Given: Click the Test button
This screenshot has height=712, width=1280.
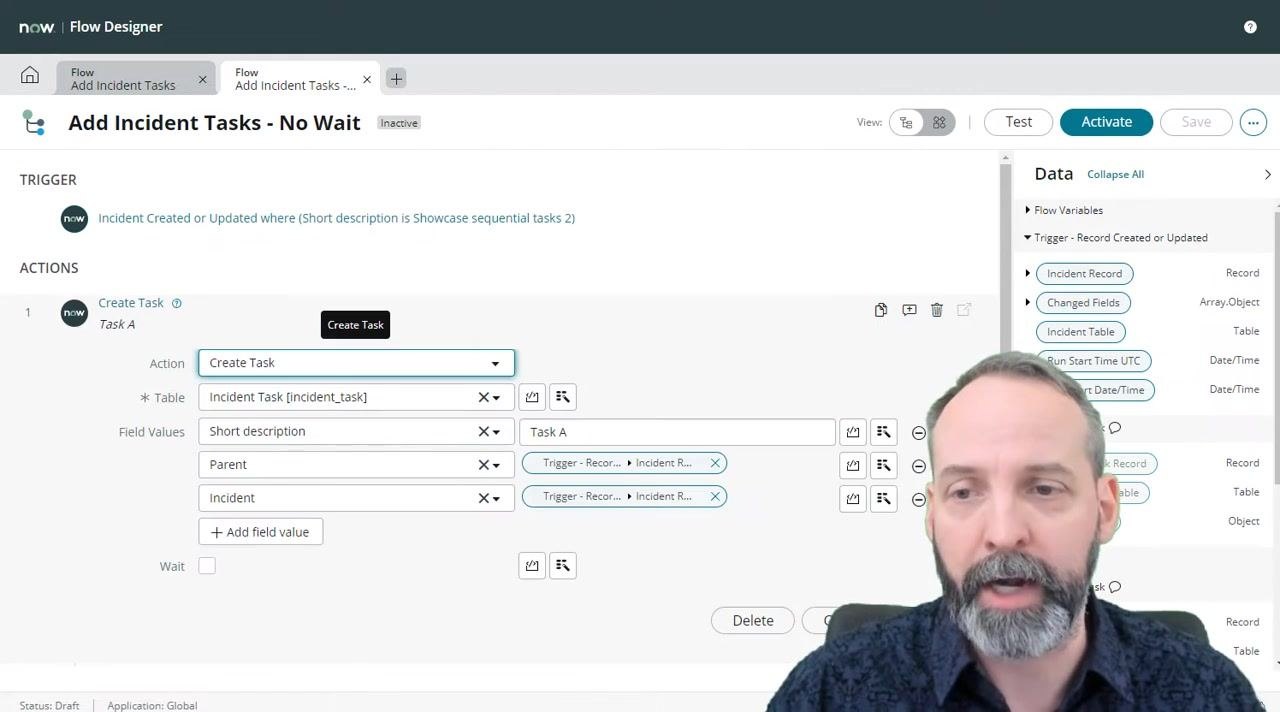Looking at the screenshot, I should pos(1018,122).
